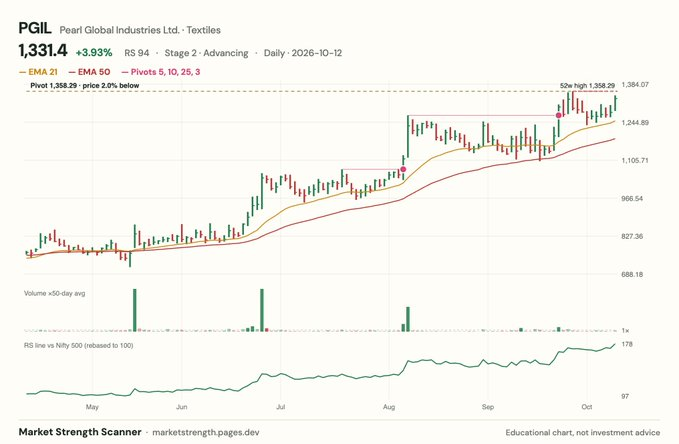679x444 pixels.
Task: Click the Pivots 5, 10, 25, 3 legend entry
Action: pos(161,72)
